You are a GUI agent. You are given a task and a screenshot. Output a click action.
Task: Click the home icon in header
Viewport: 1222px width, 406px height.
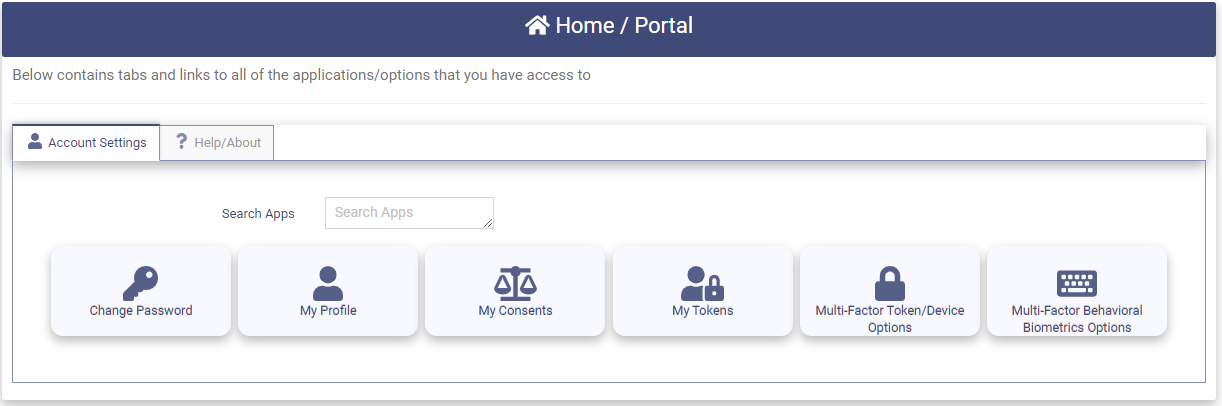click(x=537, y=26)
